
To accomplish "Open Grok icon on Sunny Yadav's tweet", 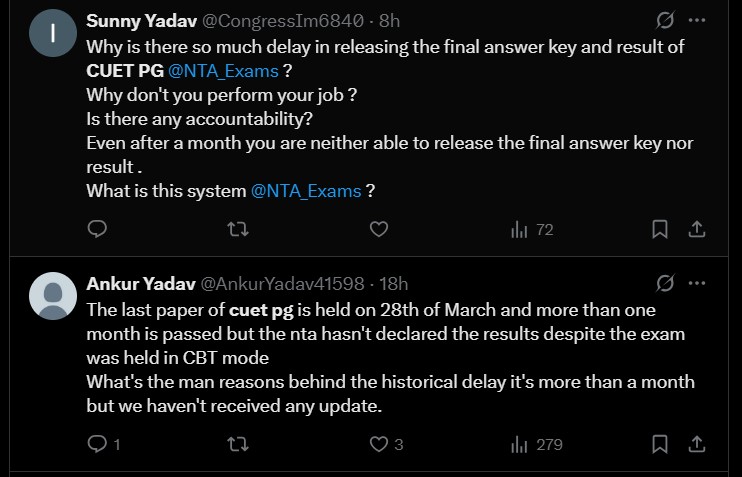I will [662, 20].
